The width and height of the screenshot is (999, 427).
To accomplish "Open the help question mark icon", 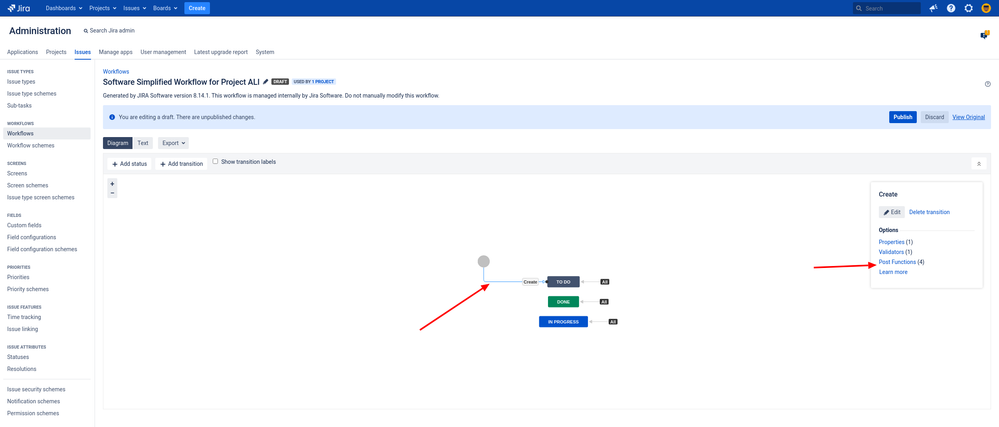I will tap(951, 8).
